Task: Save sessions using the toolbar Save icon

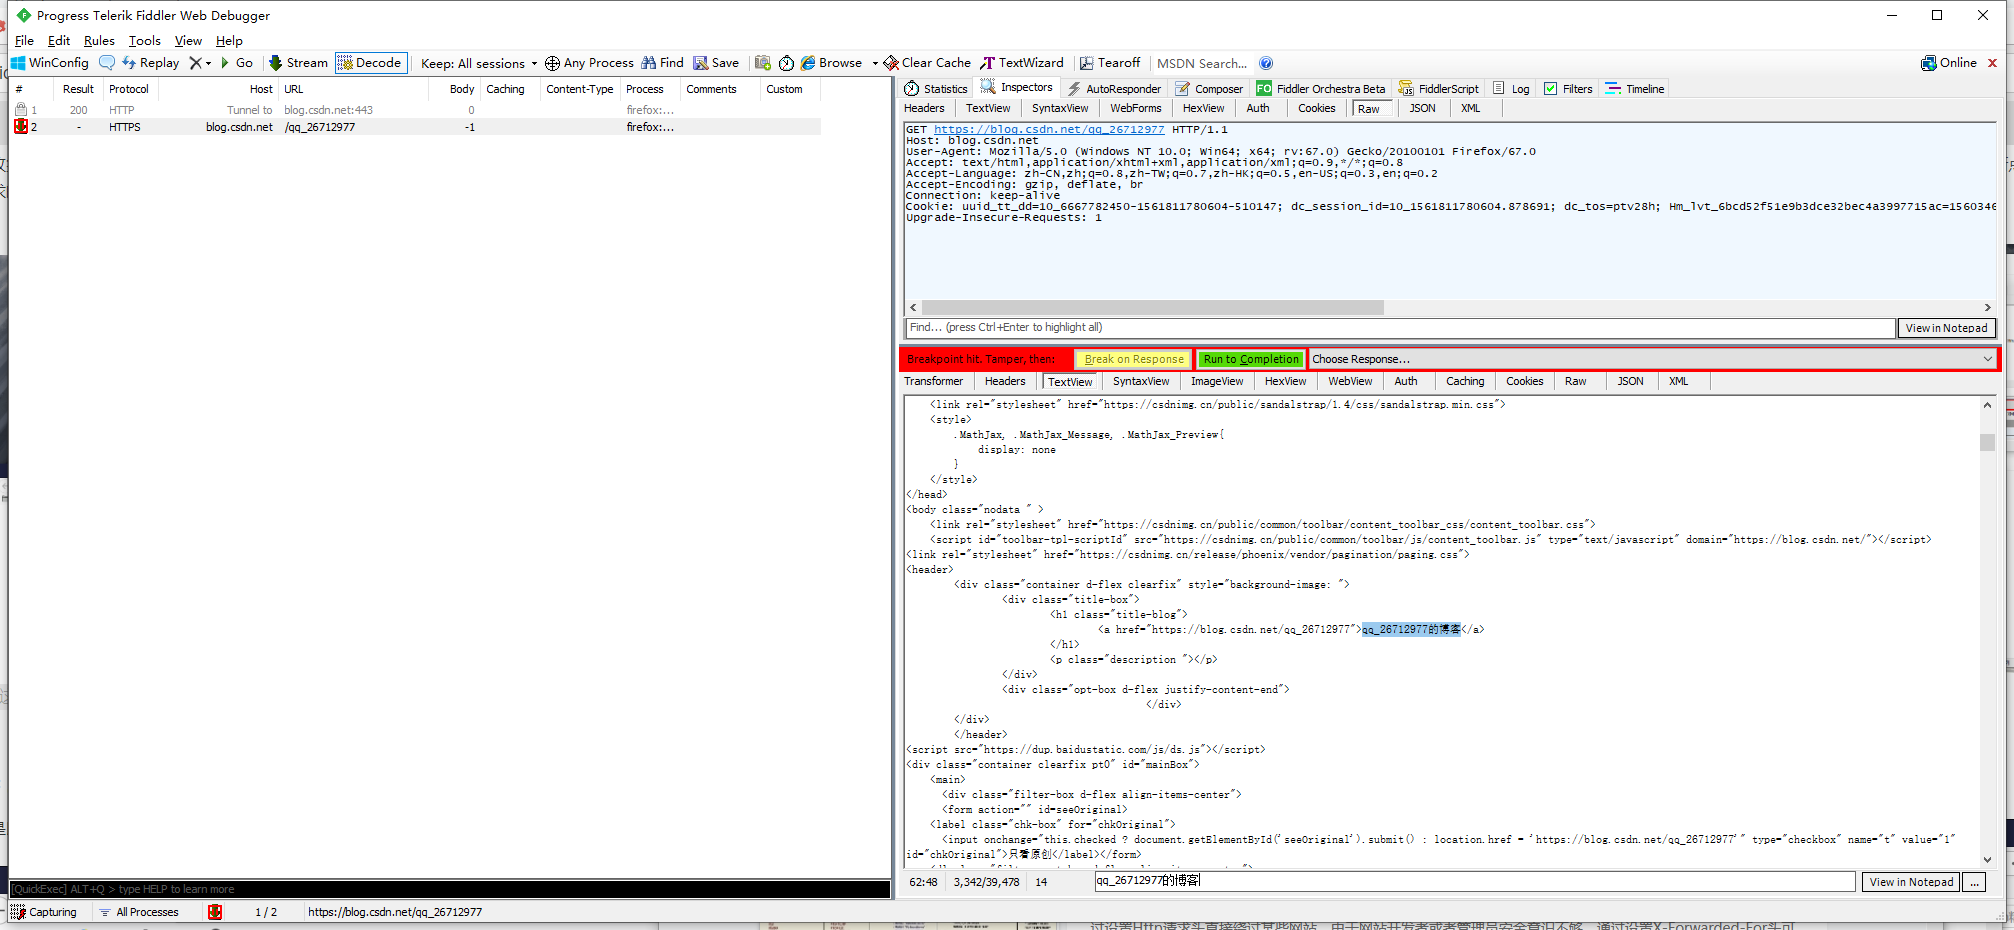Action: (716, 63)
